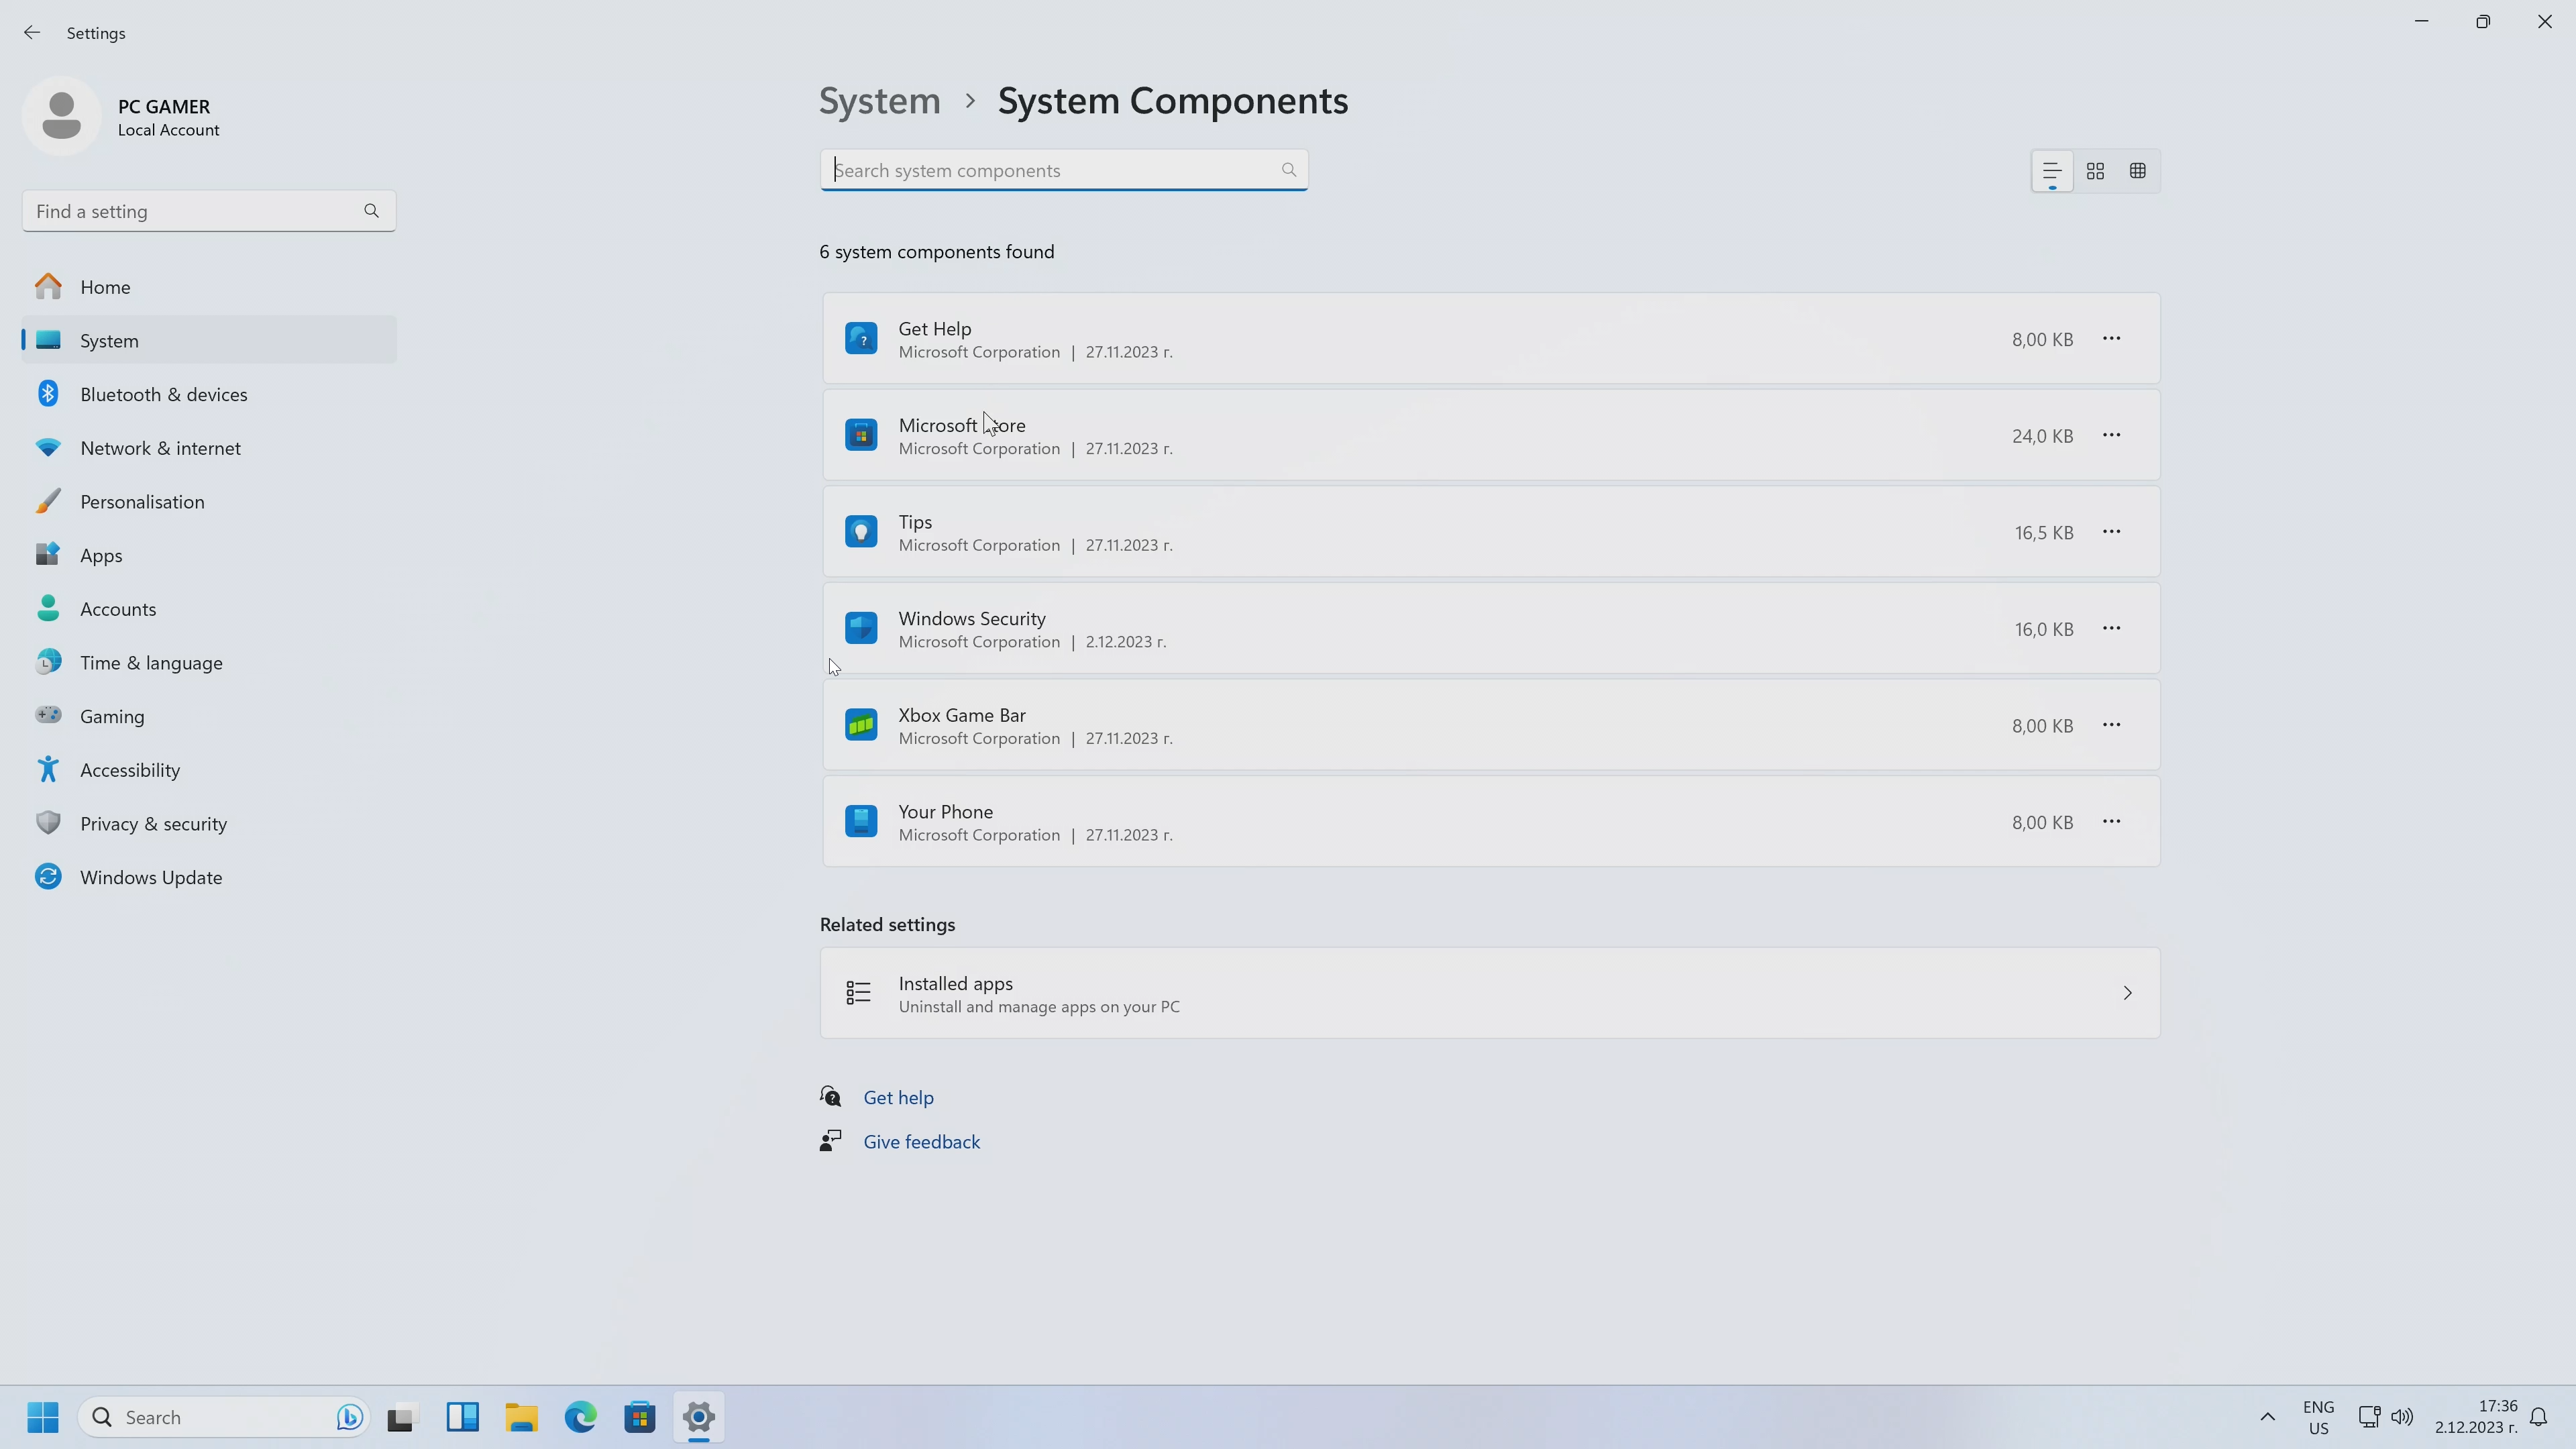Switch to list view layout

pyautogui.click(x=2051, y=171)
